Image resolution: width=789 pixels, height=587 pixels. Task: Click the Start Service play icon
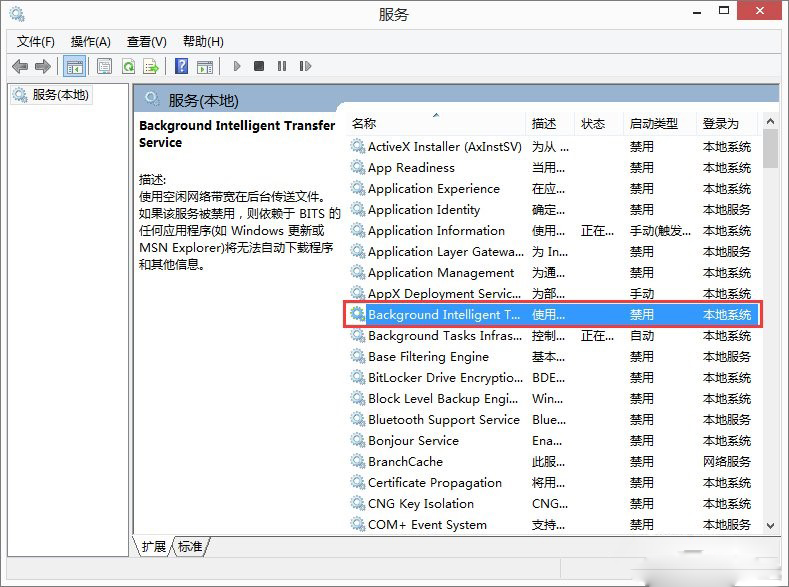[237, 66]
